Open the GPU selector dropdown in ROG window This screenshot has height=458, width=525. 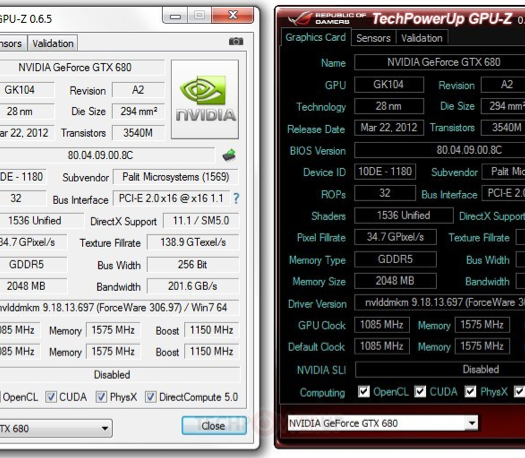pyautogui.click(x=472, y=423)
